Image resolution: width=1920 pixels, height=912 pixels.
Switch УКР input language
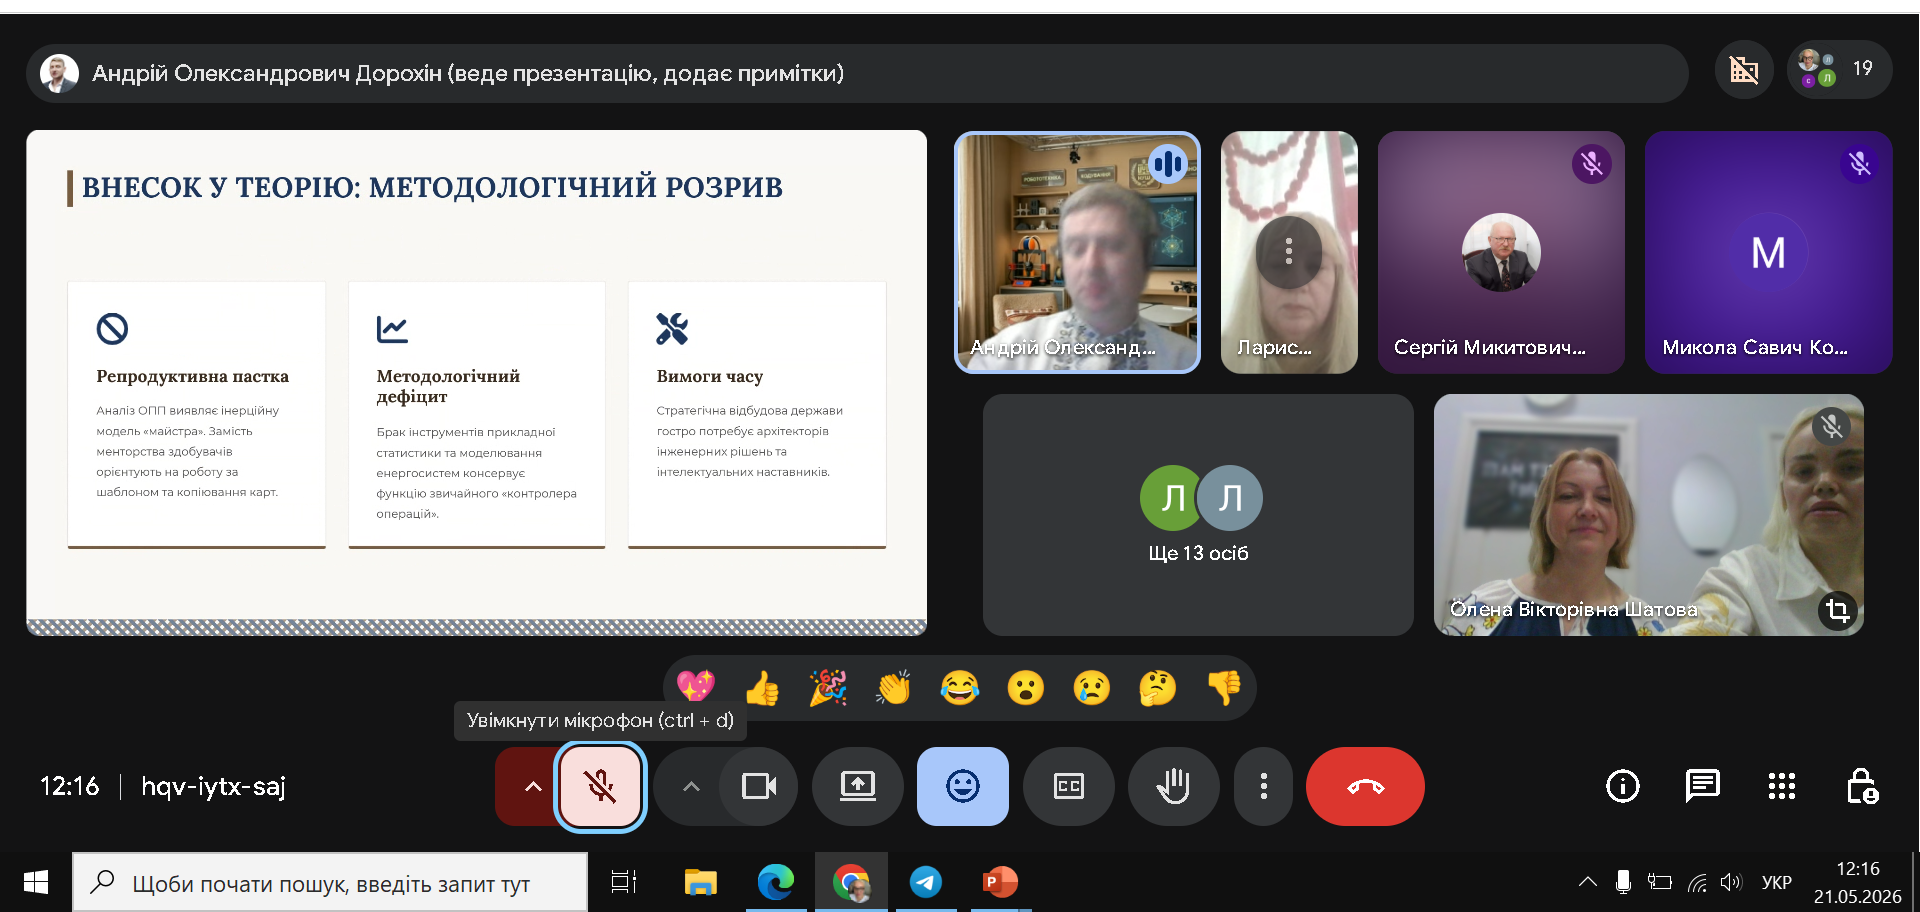(1777, 882)
